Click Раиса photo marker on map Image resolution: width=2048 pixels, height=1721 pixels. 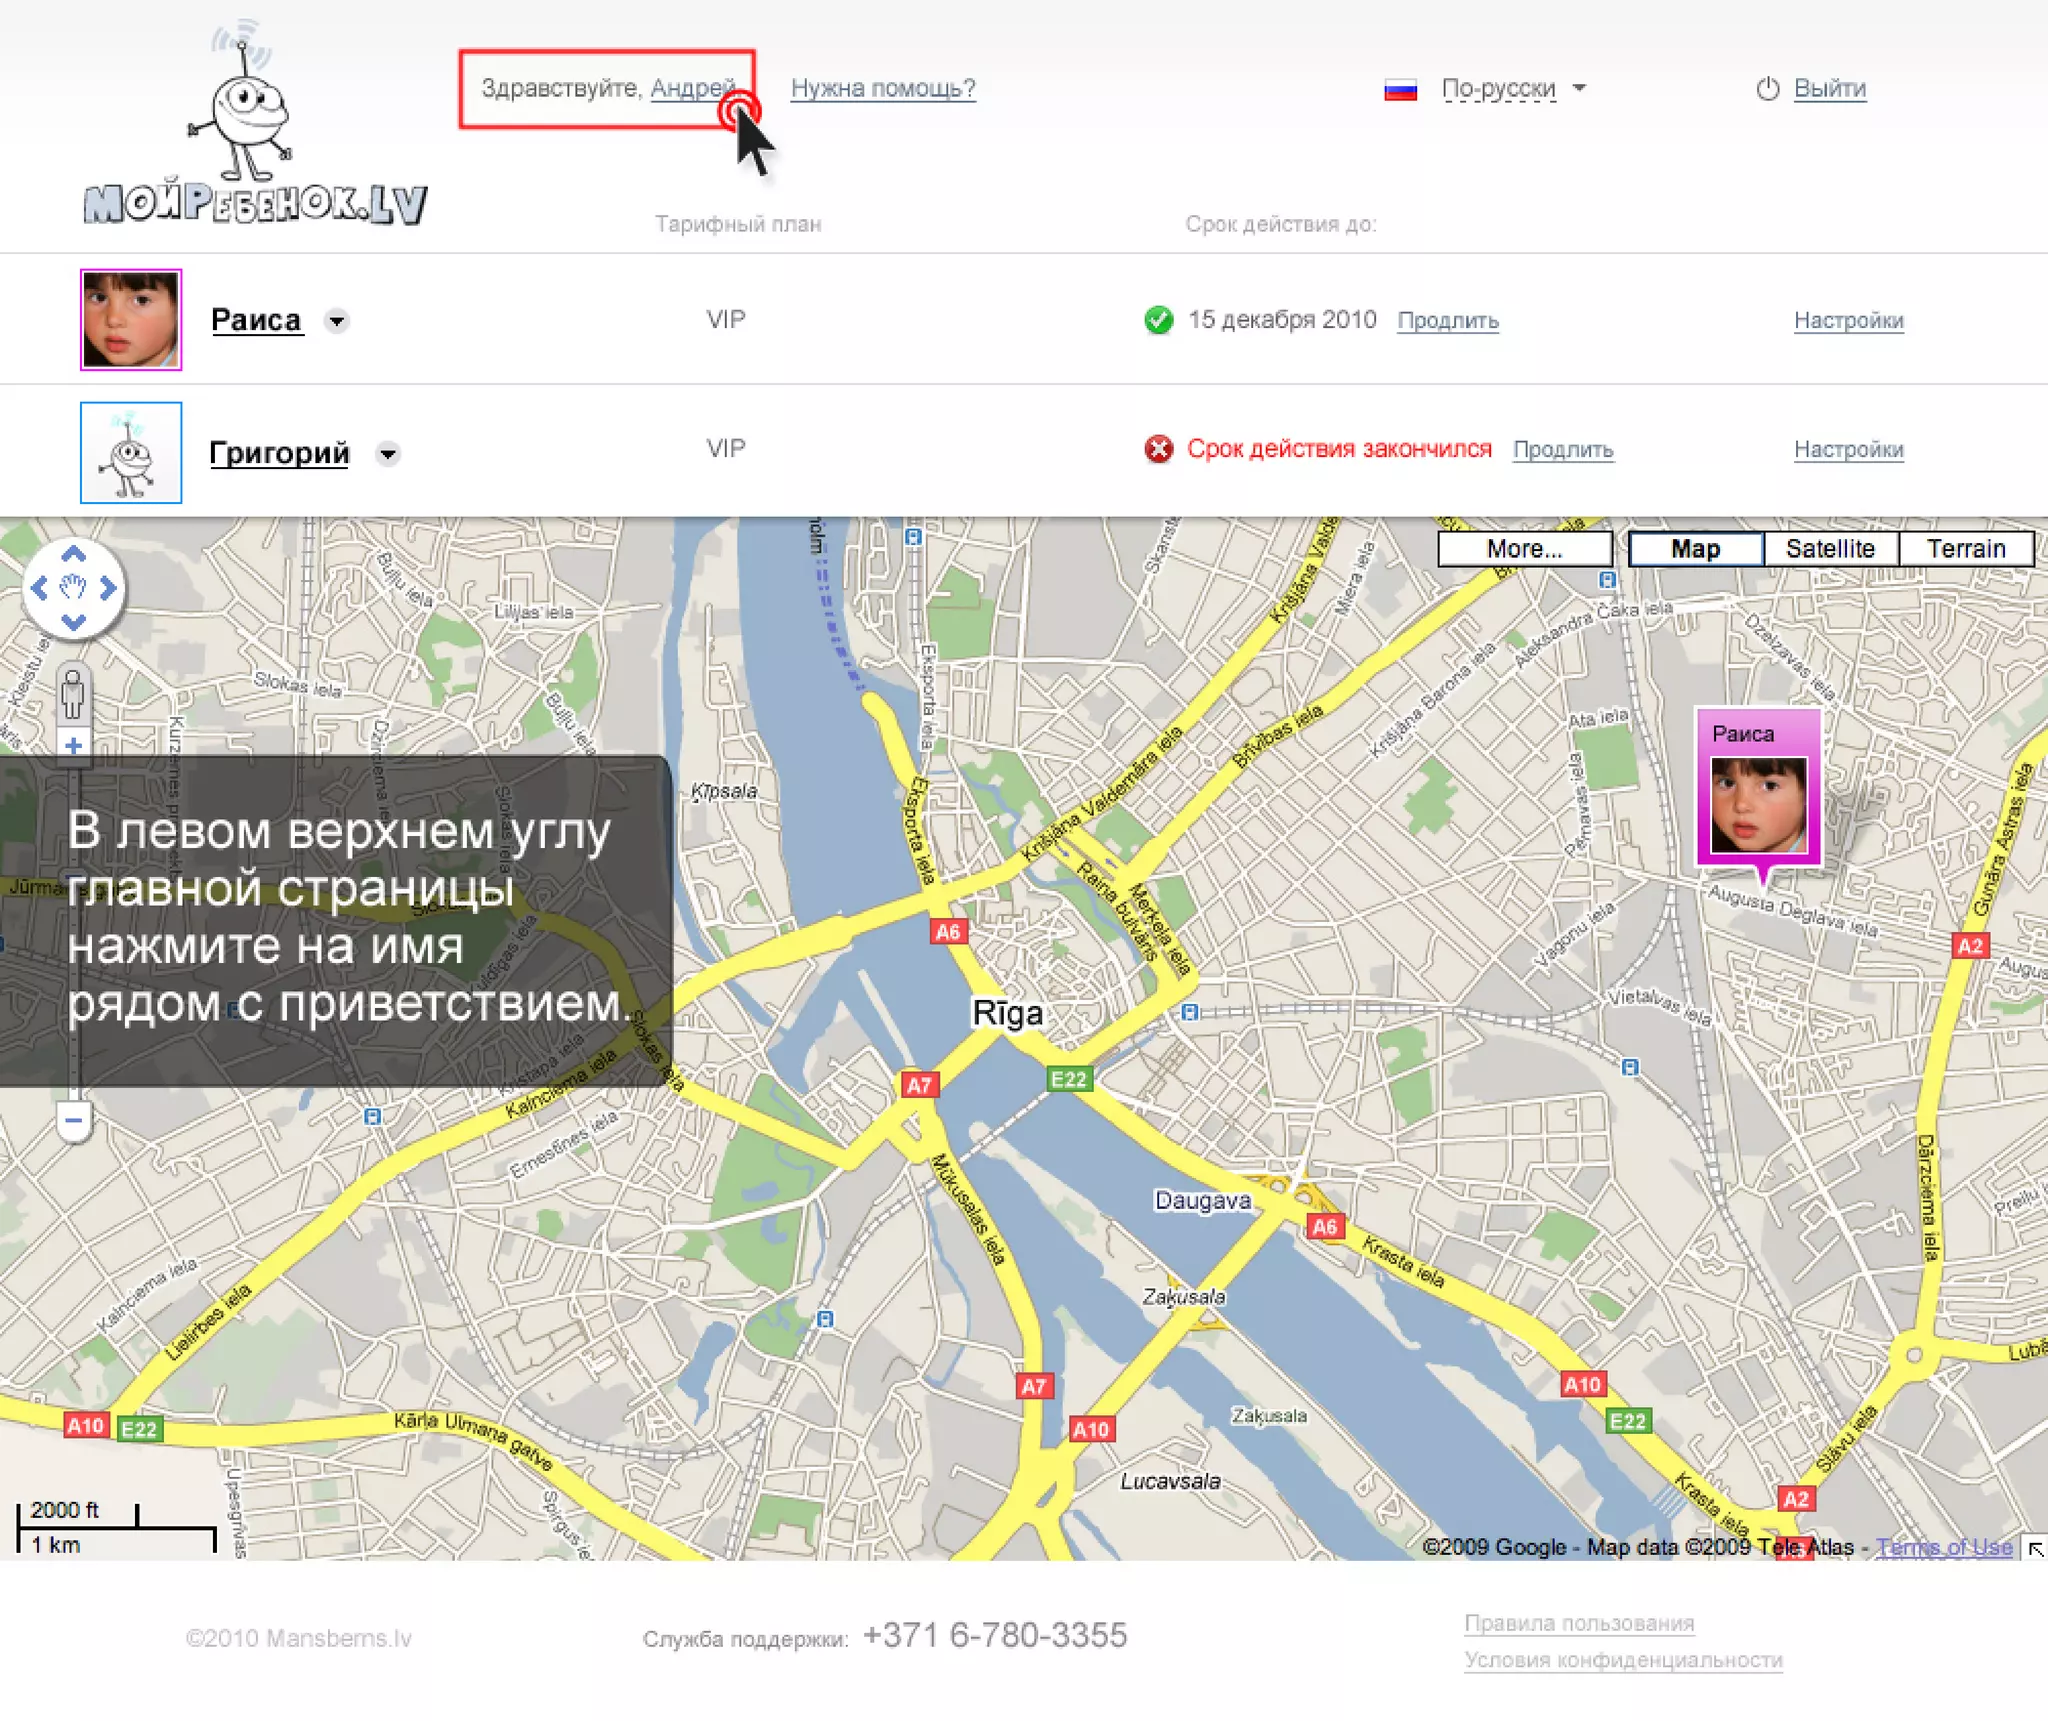pyautogui.click(x=1758, y=803)
